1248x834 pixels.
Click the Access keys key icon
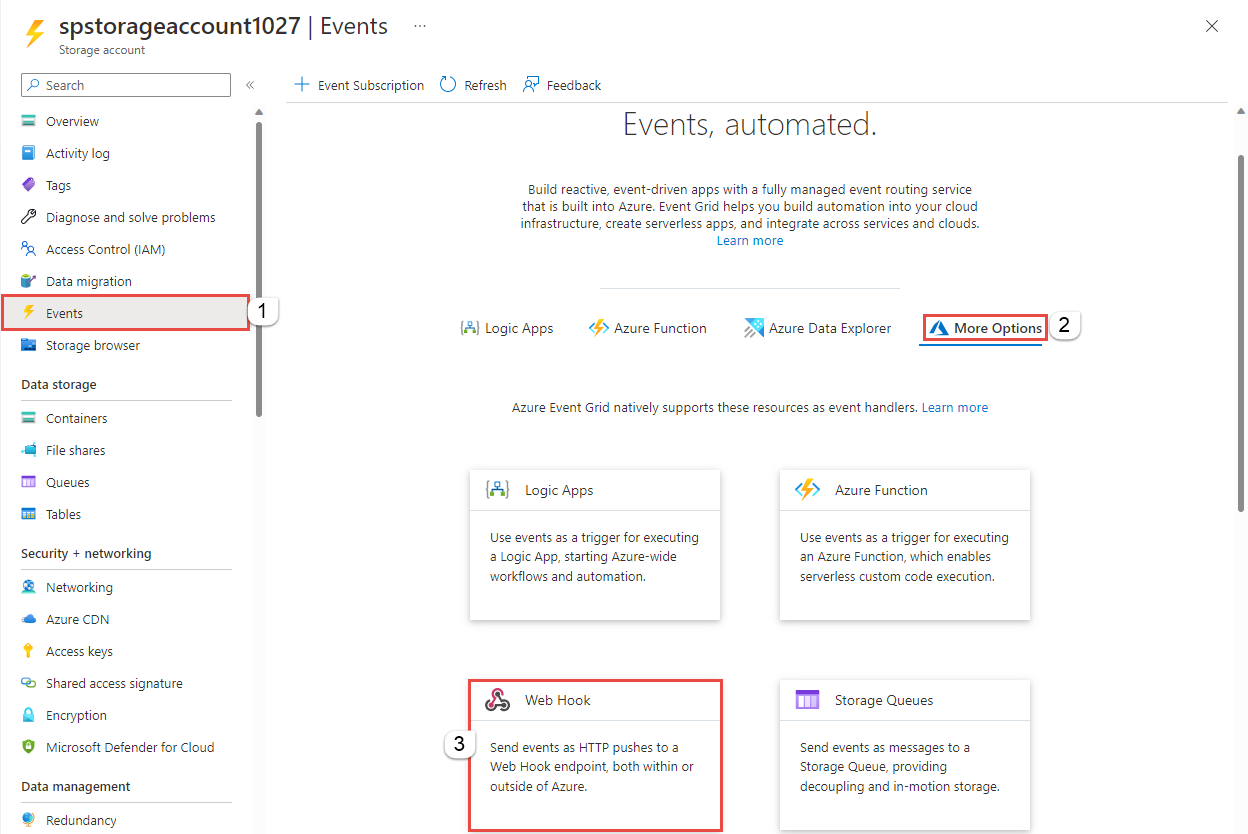pyautogui.click(x=28, y=651)
